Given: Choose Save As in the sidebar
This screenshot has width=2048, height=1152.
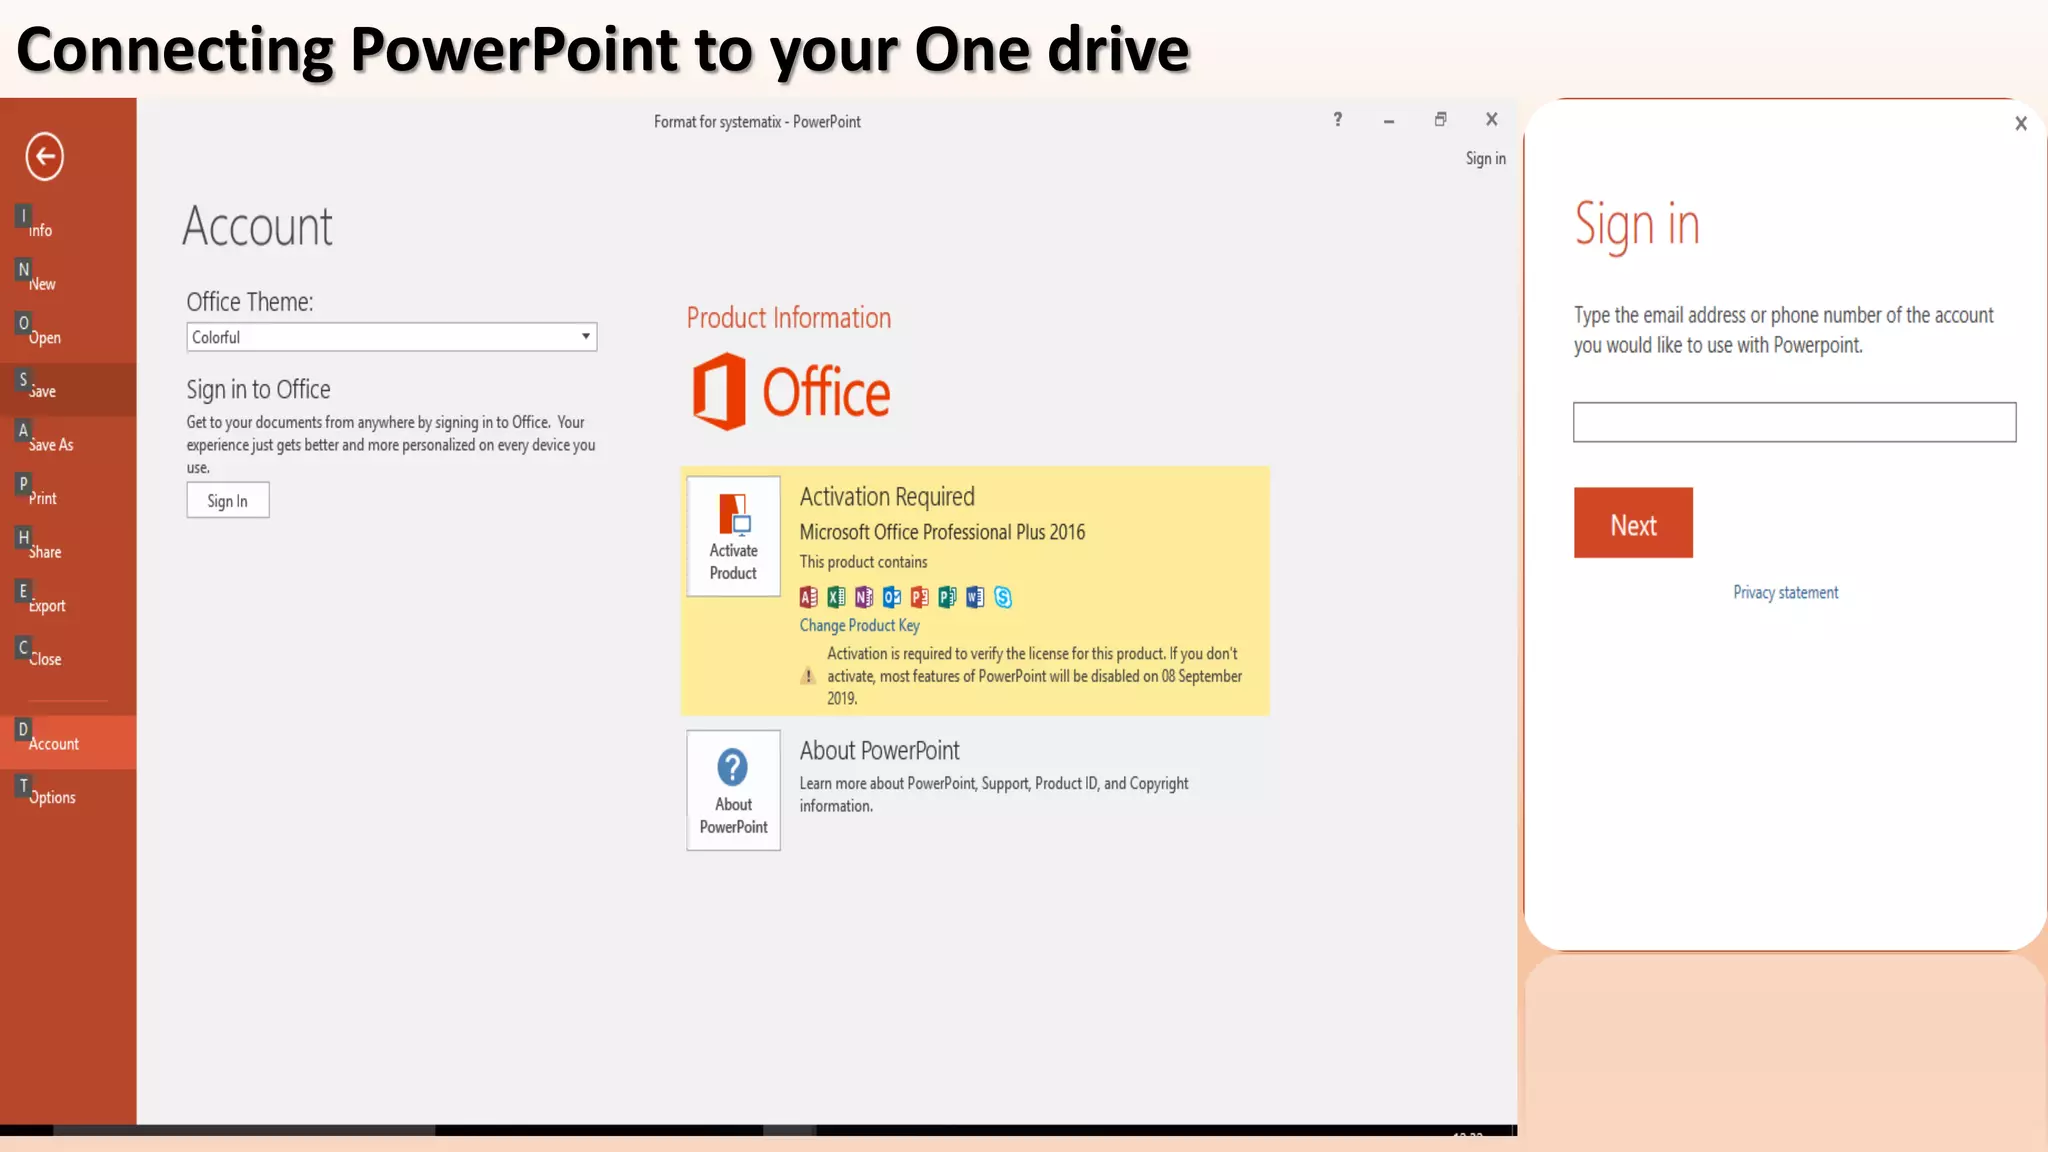Looking at the screenshot, I should click(x=68, y=444).
